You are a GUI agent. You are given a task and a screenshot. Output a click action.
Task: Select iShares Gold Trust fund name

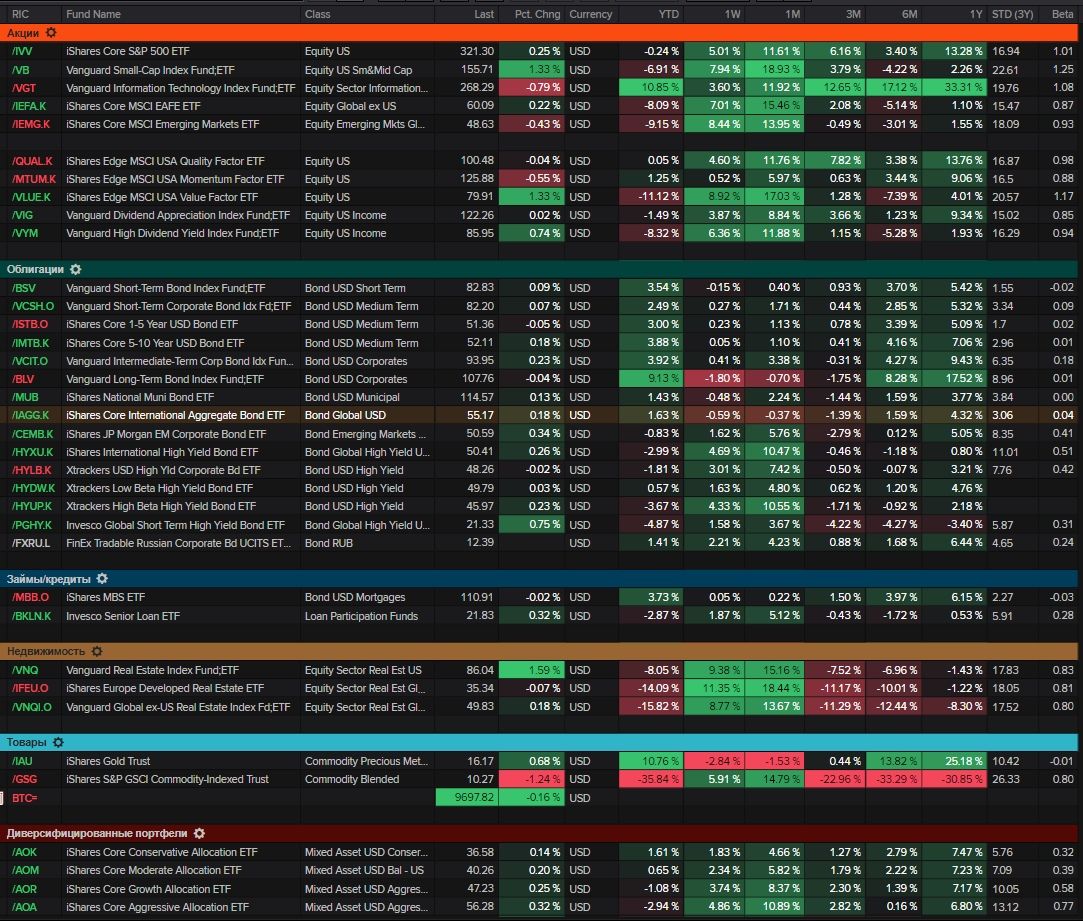click(x=108, y=761)
